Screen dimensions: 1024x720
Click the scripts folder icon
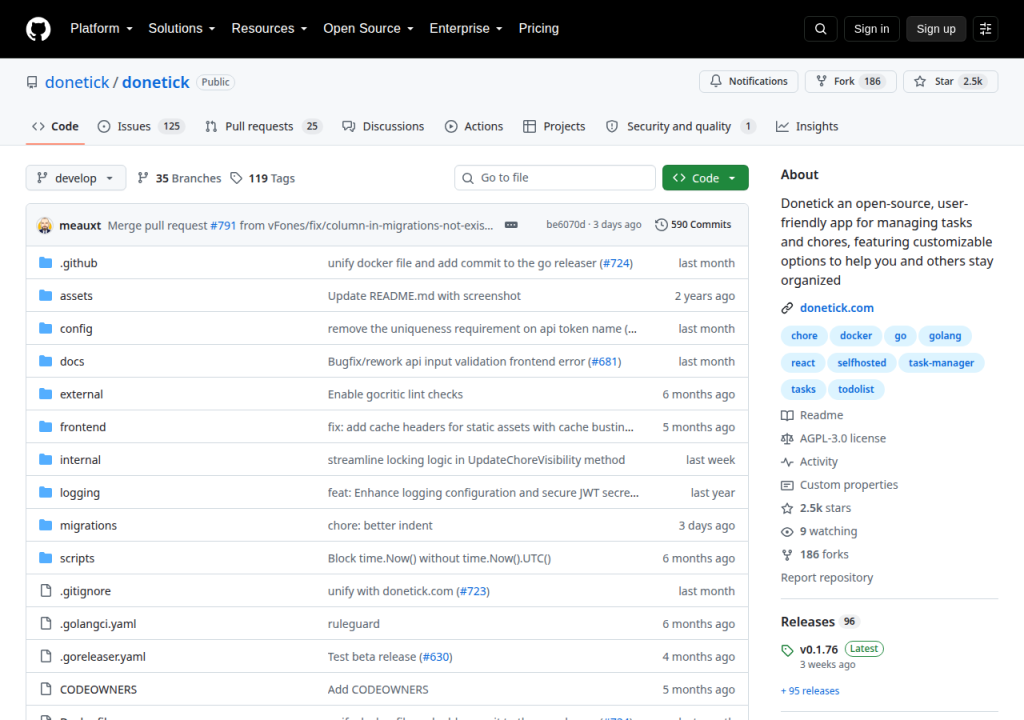(45, 557)
